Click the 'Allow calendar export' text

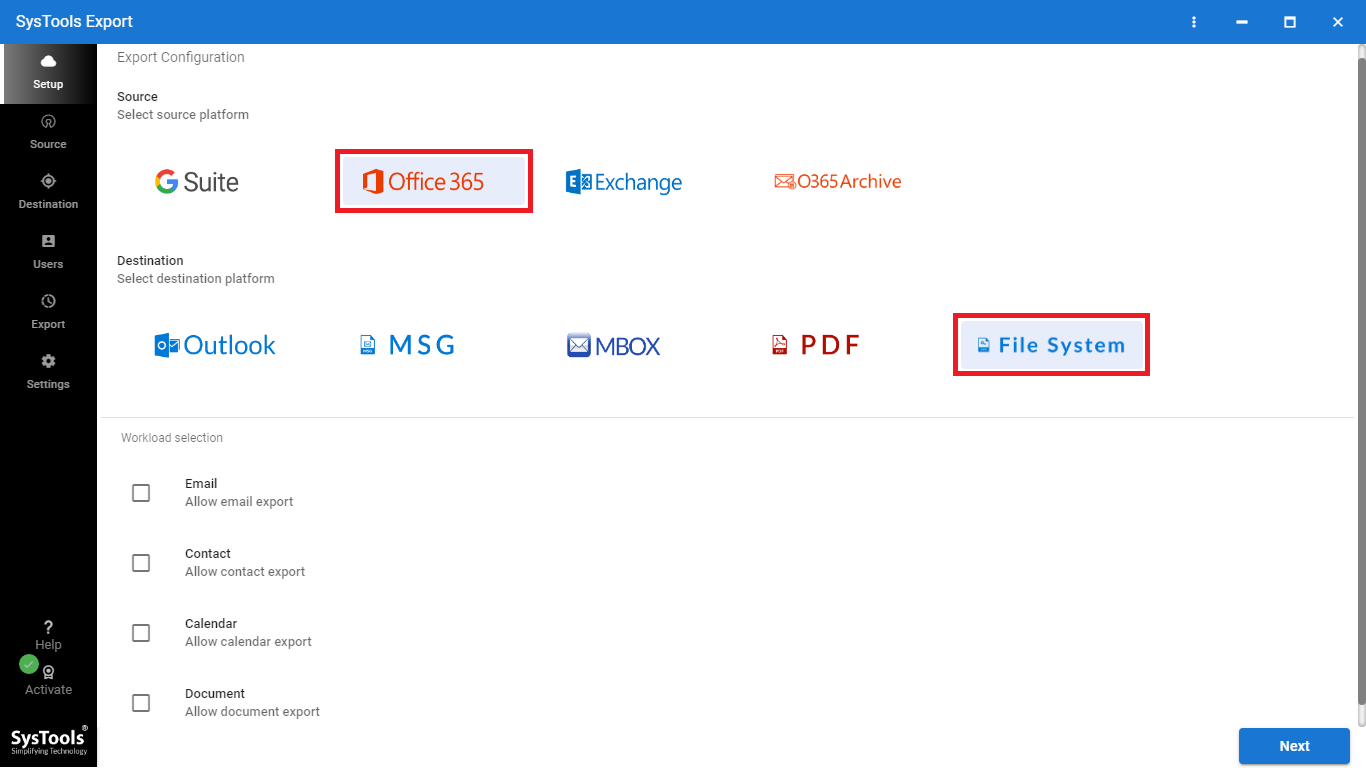coord(248,642)
